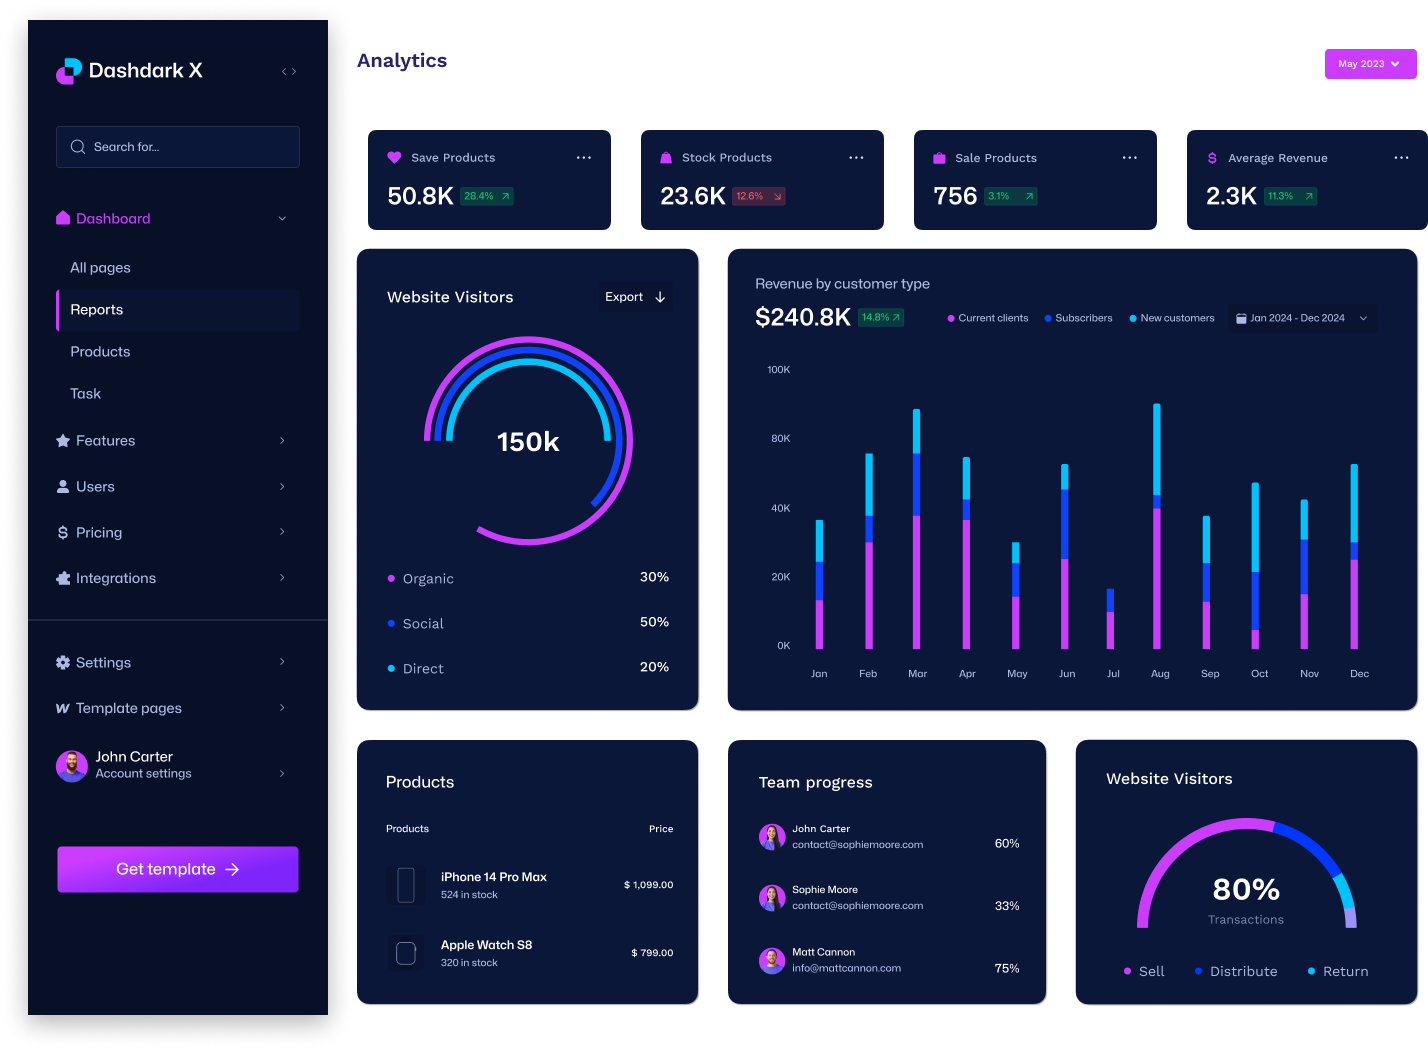Toggle the Current clients legend in revenue chart
This screenshot has height=1051, width=1428.
(x=987, y=318)
